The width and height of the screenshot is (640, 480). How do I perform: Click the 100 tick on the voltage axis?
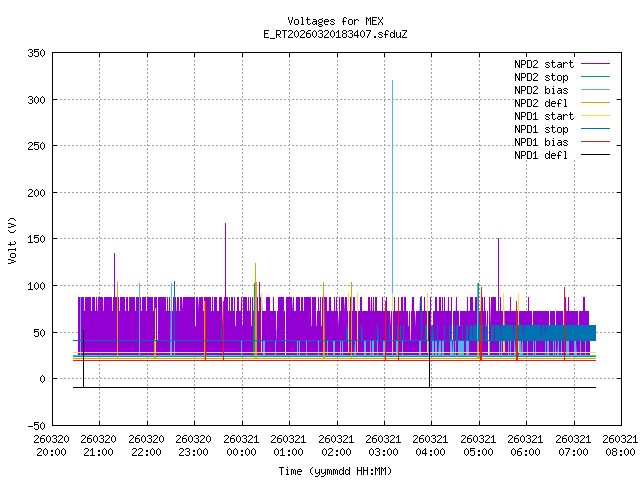(x=35, y=286)
